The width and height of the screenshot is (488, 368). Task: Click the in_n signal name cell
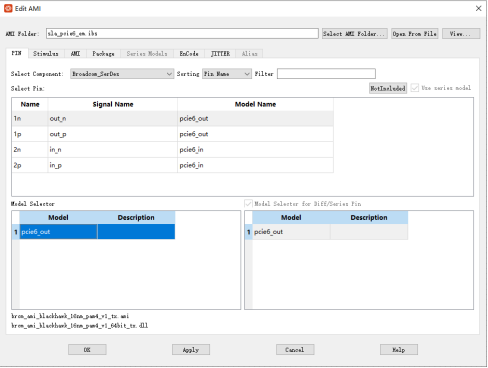(x=113, y=150)
